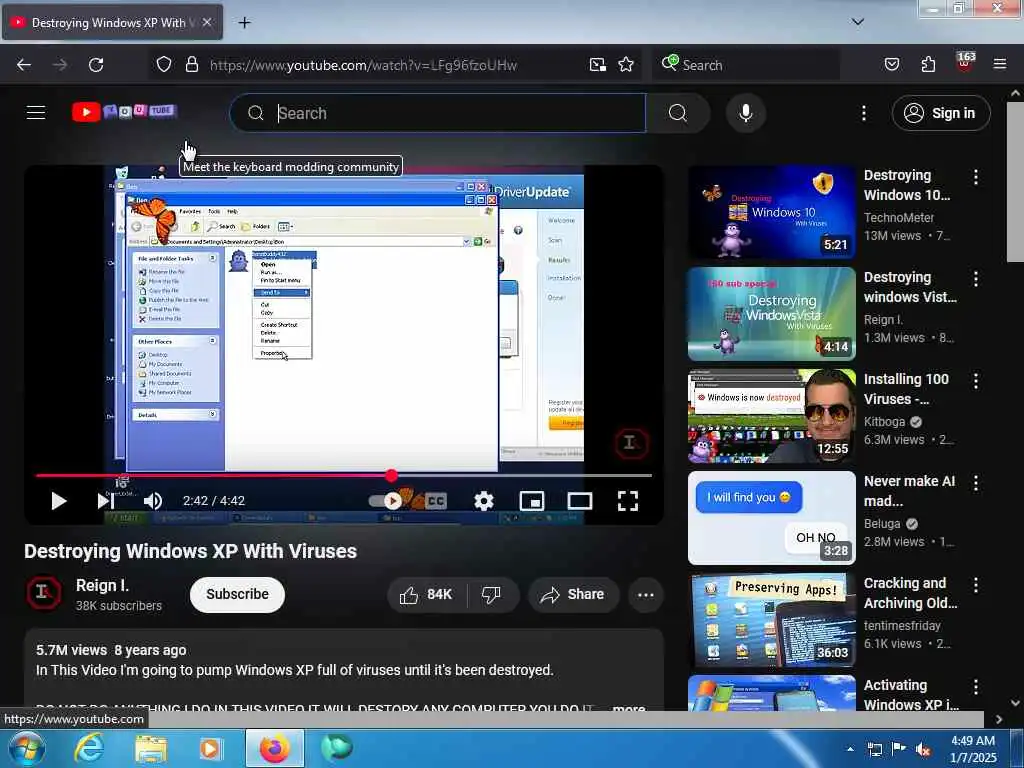
Task: Open options menu for Installing 100 Viruses
Action: [x=976, y=381]
